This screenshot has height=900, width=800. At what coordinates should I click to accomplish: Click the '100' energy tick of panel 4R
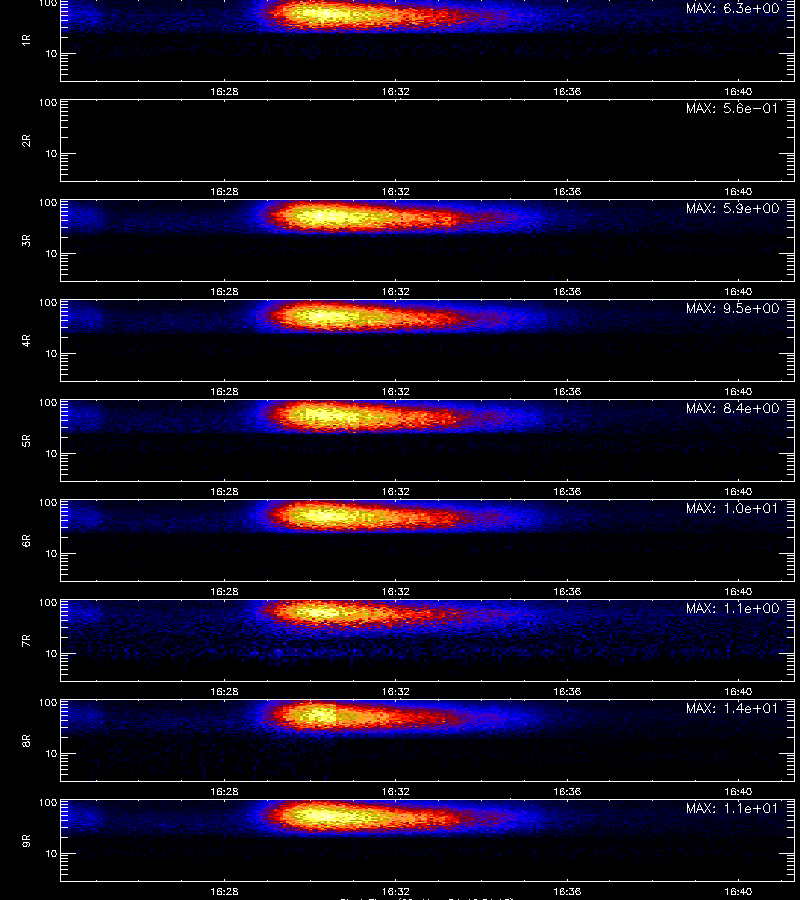click(x=48, y=302)
